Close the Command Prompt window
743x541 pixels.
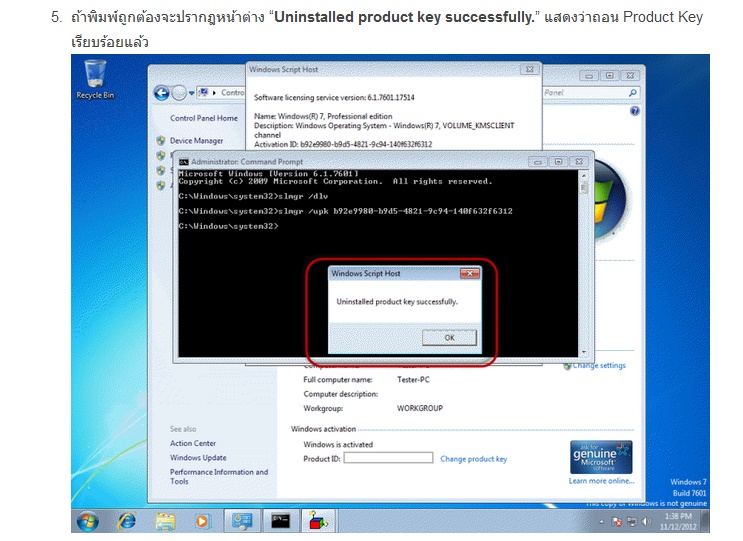579,162
